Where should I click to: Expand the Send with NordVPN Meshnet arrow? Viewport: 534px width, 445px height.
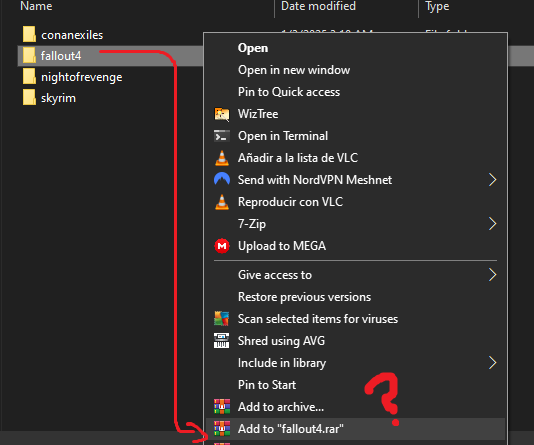click(x=492, y=180)
